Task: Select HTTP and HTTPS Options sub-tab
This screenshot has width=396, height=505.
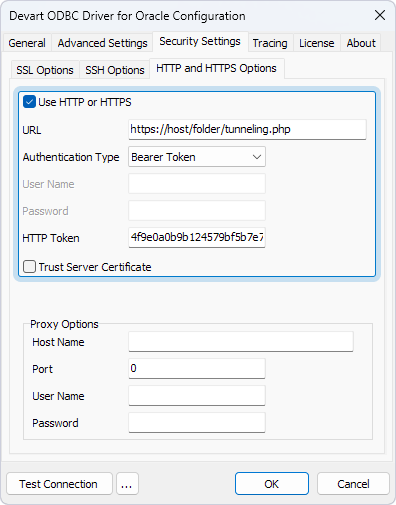Action: click(216, 68)
